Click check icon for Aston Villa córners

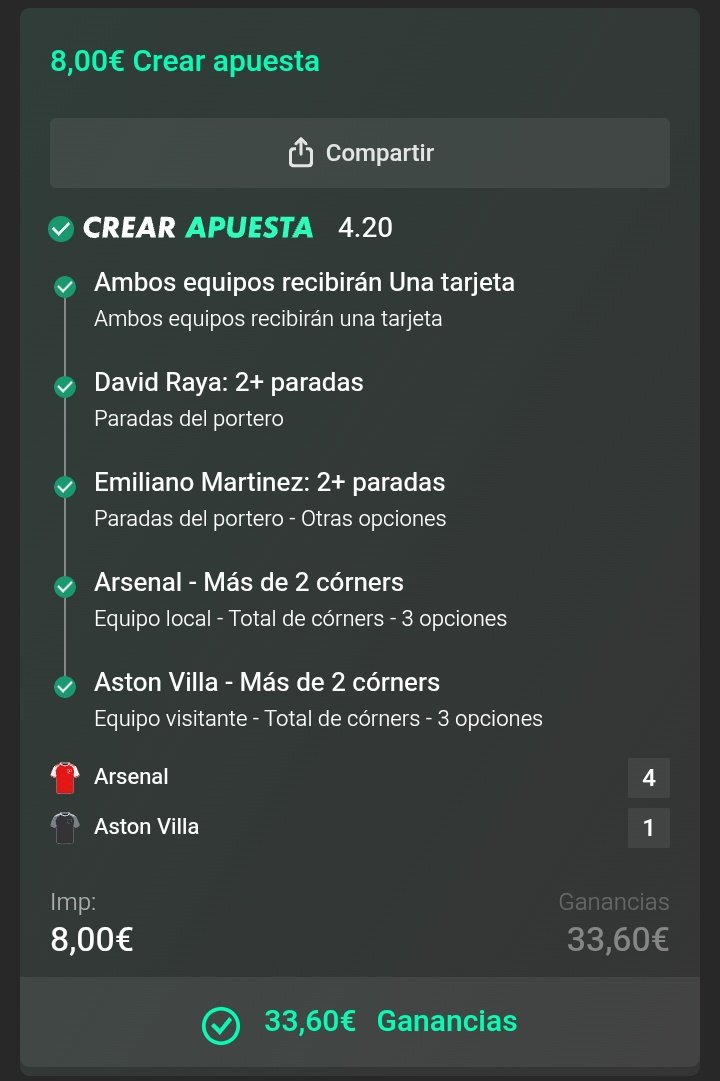[66, 687]
